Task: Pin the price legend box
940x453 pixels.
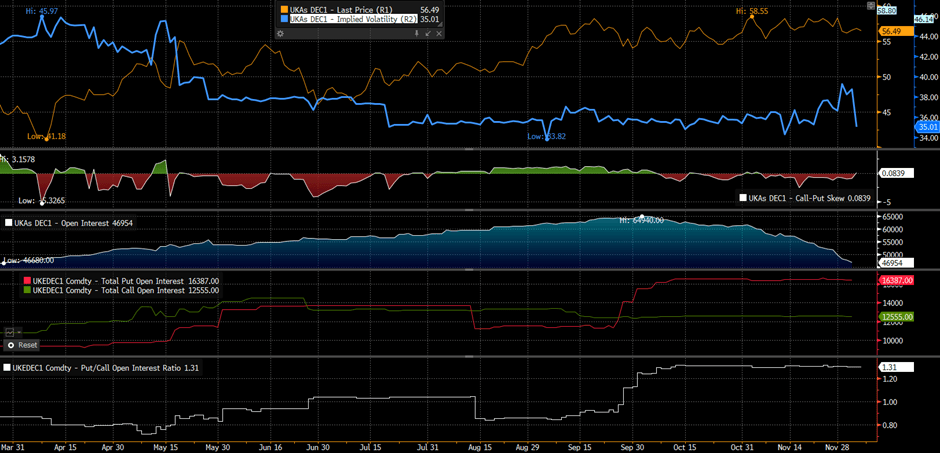Action: click(416, 33)
